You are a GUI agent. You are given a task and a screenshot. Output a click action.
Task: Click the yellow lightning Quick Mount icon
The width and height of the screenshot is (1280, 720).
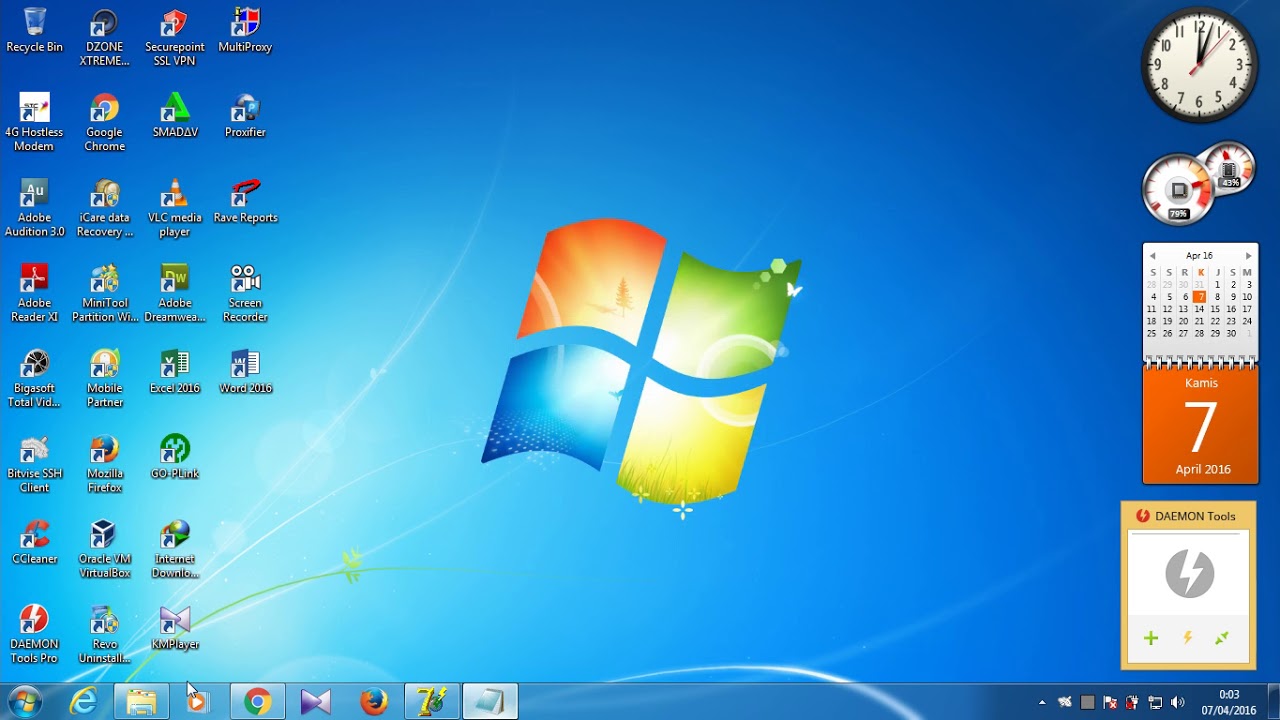(1187, 638)
